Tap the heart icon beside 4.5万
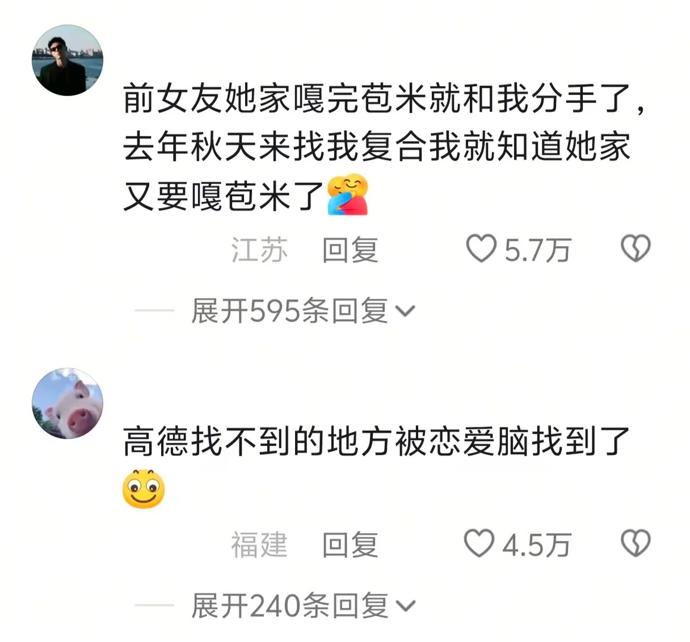 coord(479,543)
